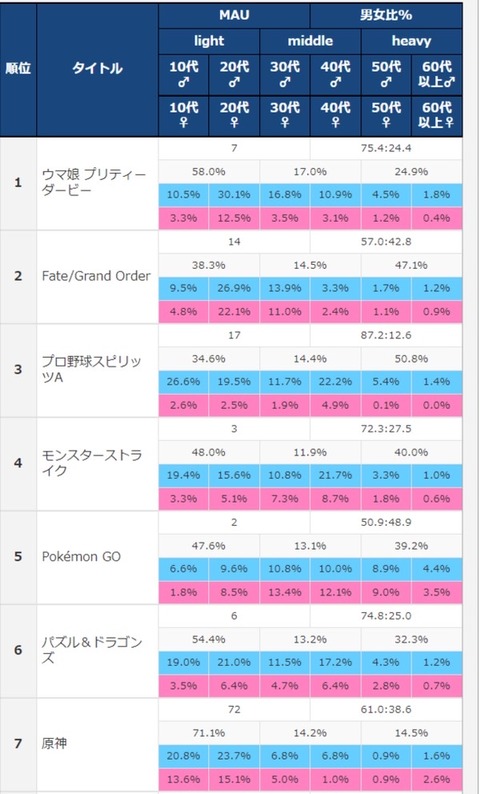Viewport: 480px width, 794px height.
Task: Select the heavy header cell
Action: coord(411,41)
